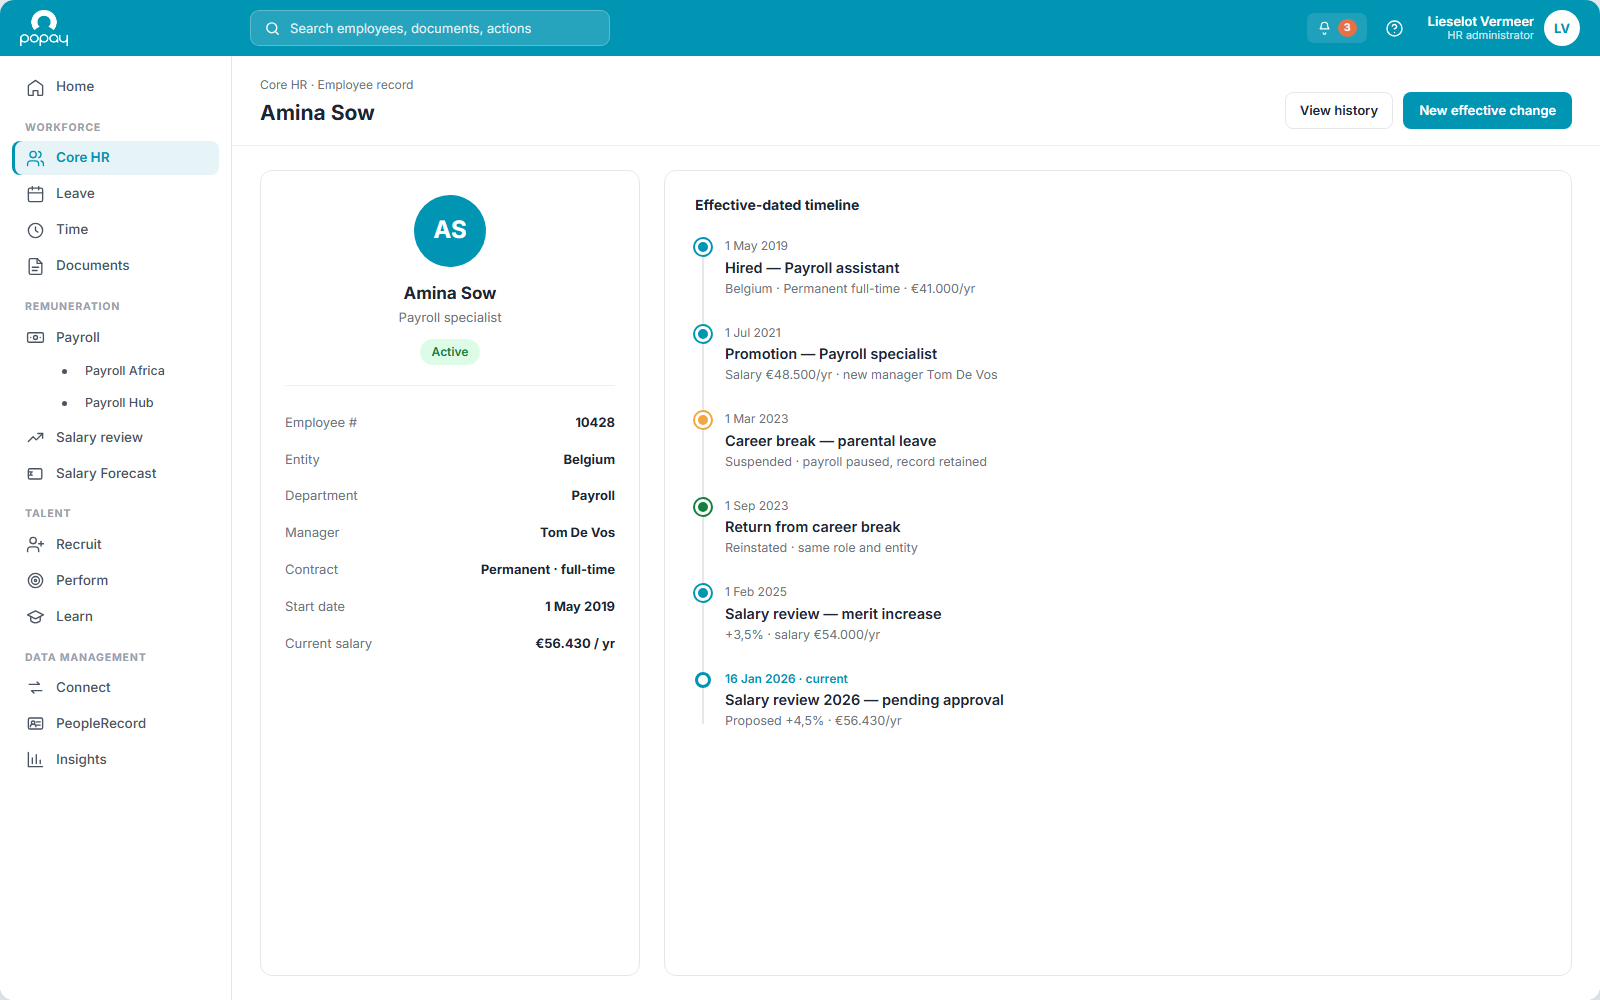
Task: Click the Perform target icon
Action: coord(36,581)
